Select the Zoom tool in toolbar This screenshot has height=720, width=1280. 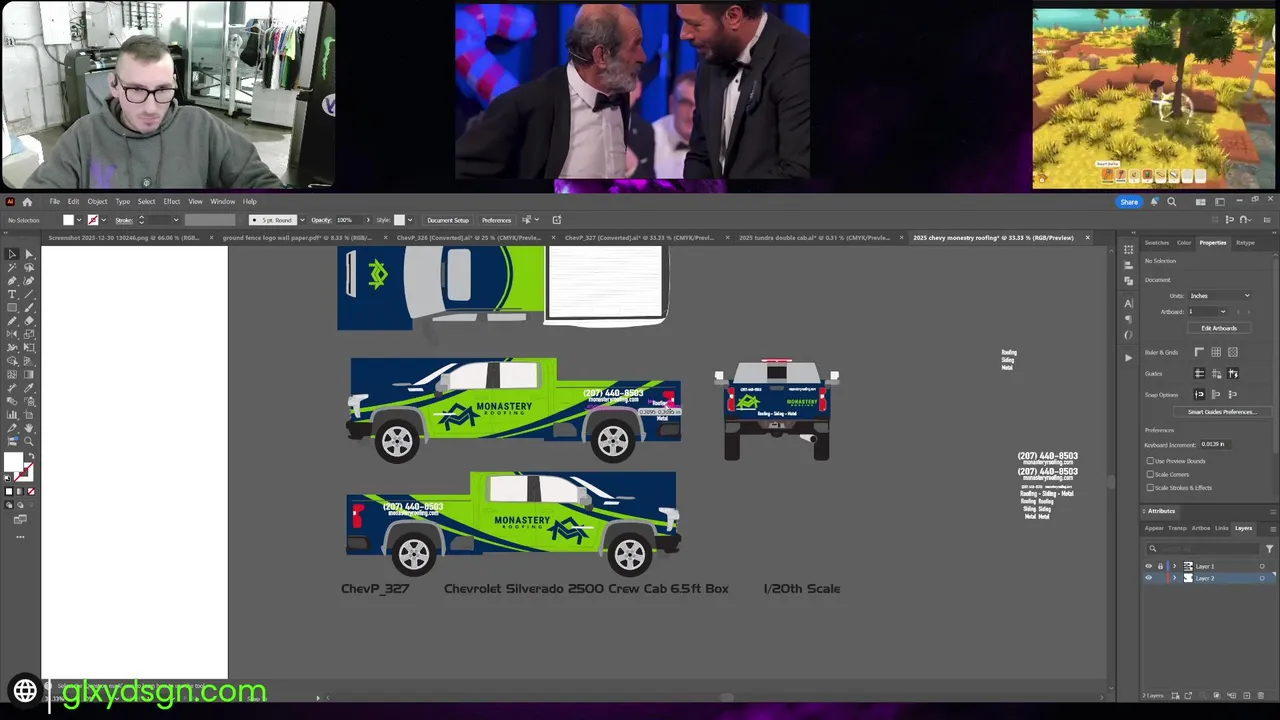click(29, 441)
